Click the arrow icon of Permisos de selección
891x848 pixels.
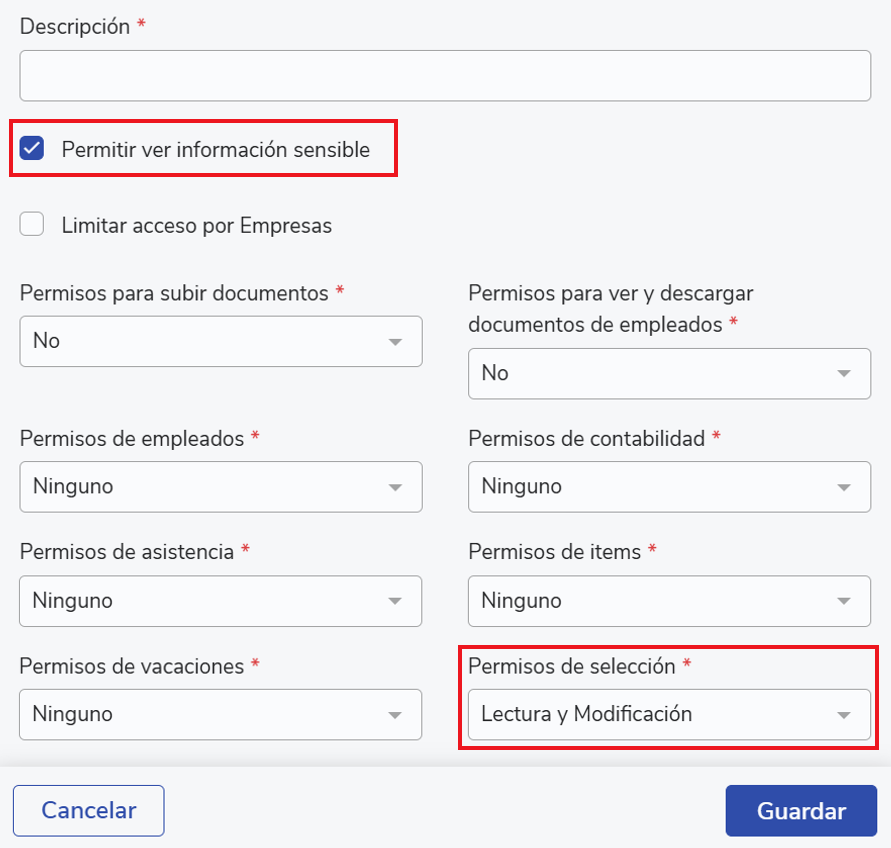tap(844, 716)
